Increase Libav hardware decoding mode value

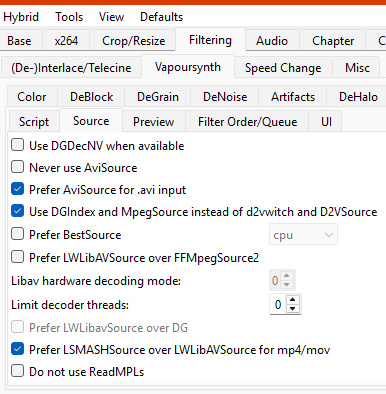(x=287, y=276)
